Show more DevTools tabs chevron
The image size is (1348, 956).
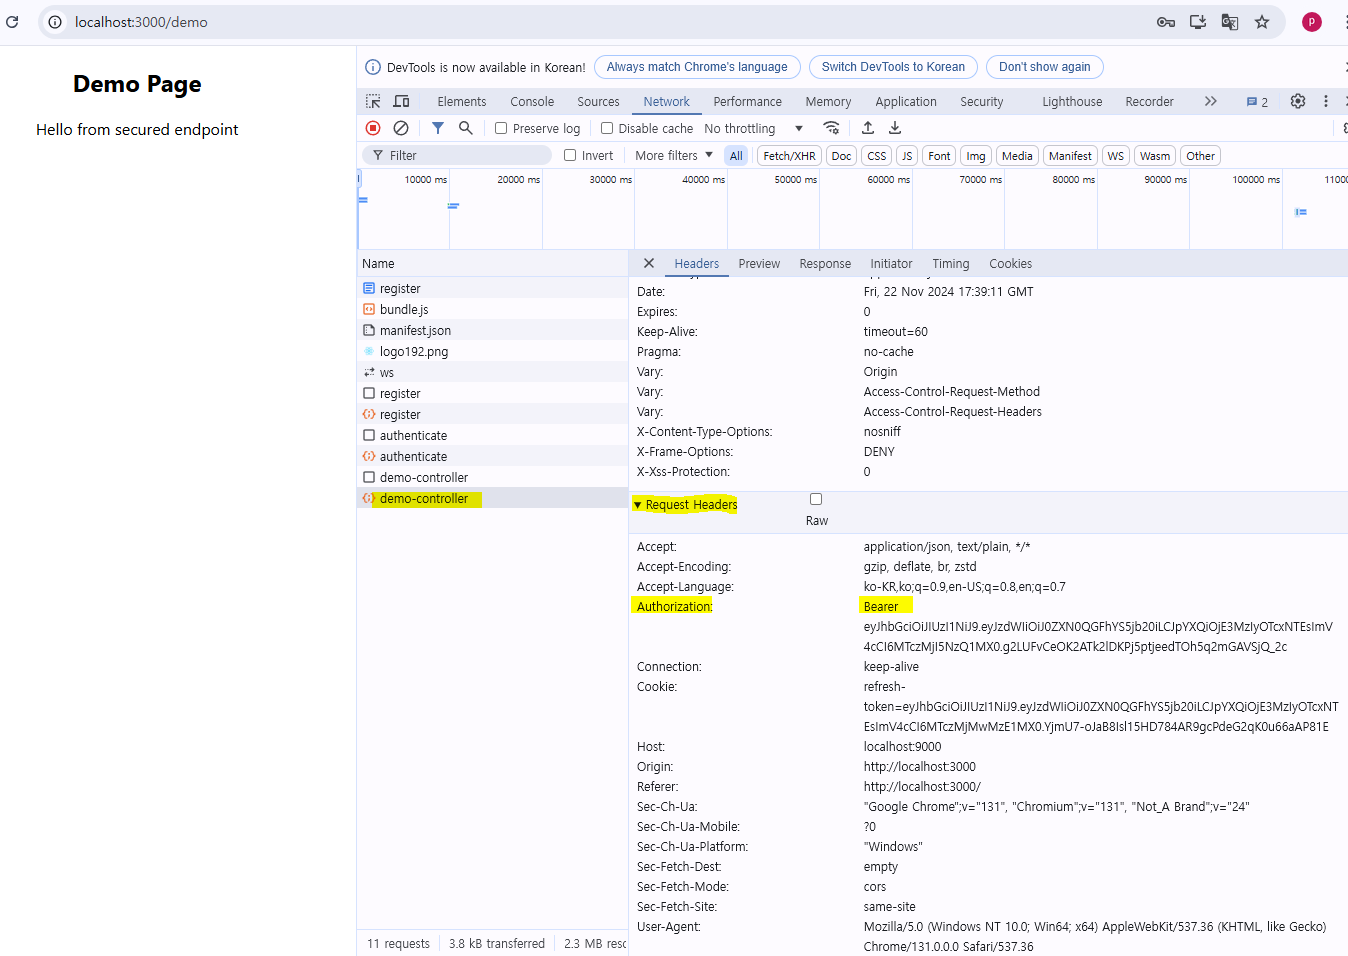tap(1211, 101)
